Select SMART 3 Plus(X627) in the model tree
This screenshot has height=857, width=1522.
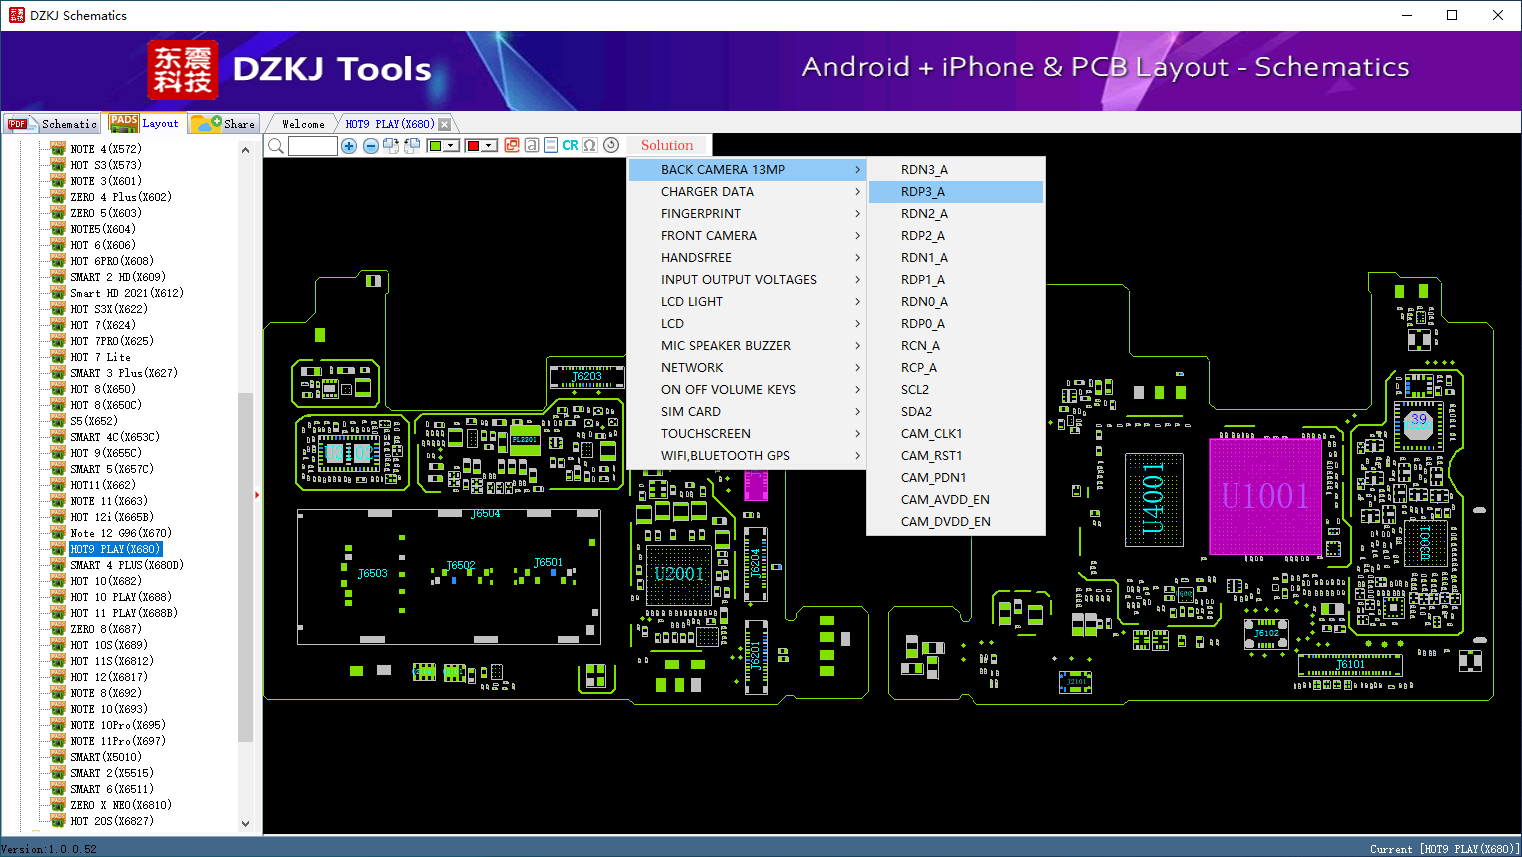pos(124,373)
